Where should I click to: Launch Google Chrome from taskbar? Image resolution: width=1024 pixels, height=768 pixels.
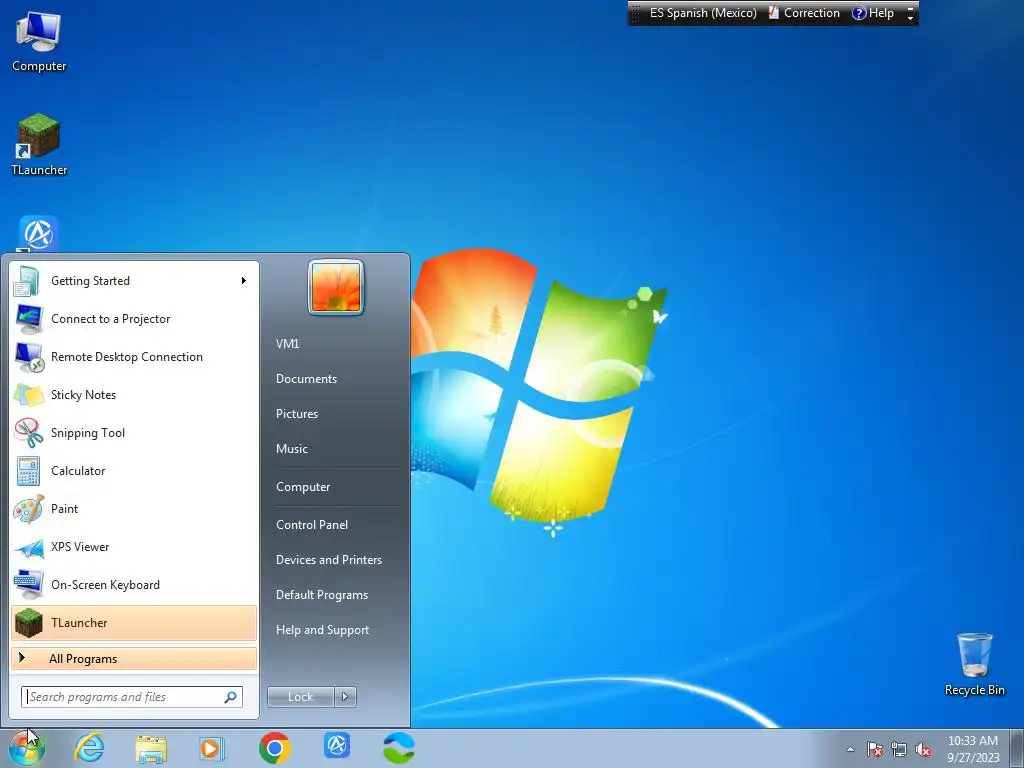[274, 748]
